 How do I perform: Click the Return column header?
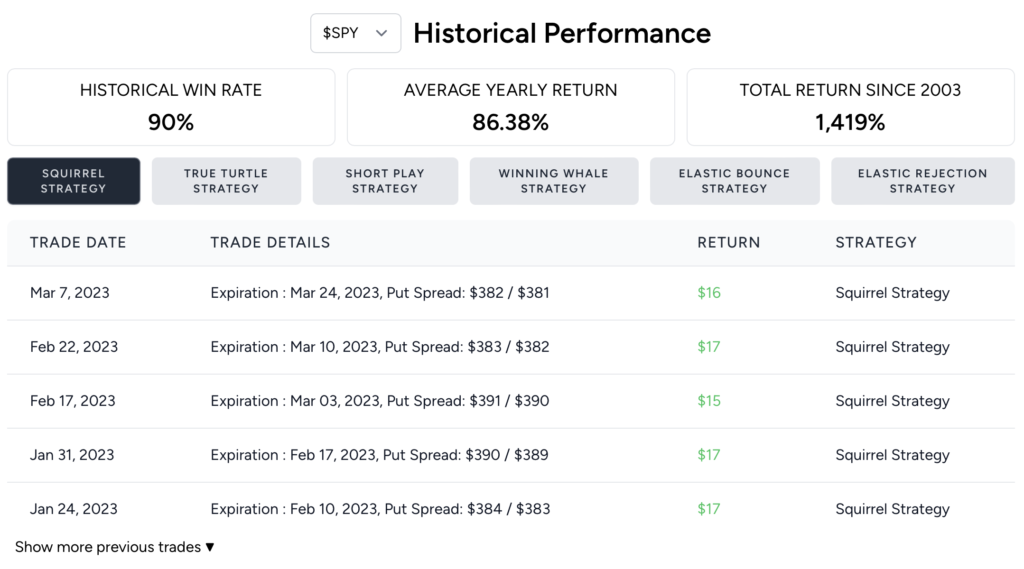(728, 242)
